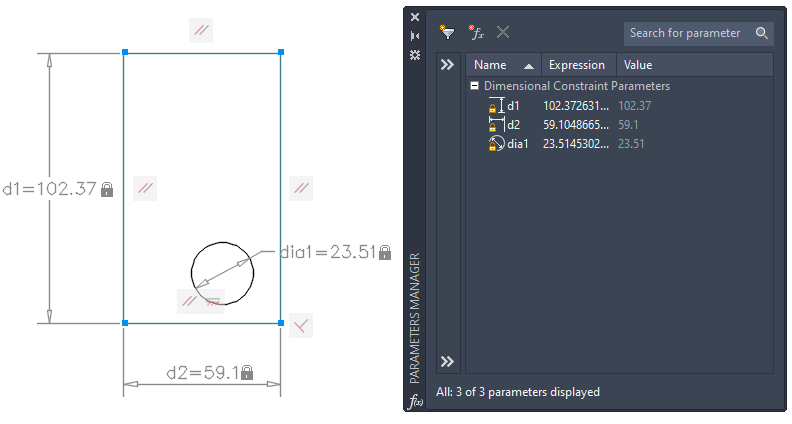This screenshot has width=792, height=424.
Task: Click the search magnifier icon
Action: point(762,33)
